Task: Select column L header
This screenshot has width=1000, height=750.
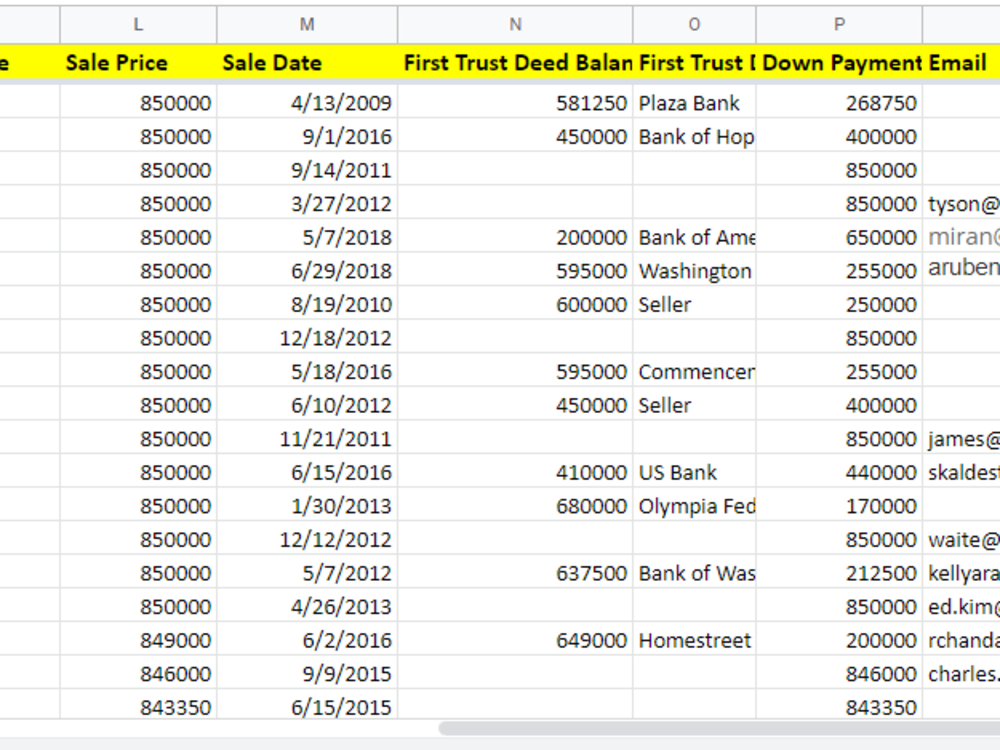Action: click(138, 24)
